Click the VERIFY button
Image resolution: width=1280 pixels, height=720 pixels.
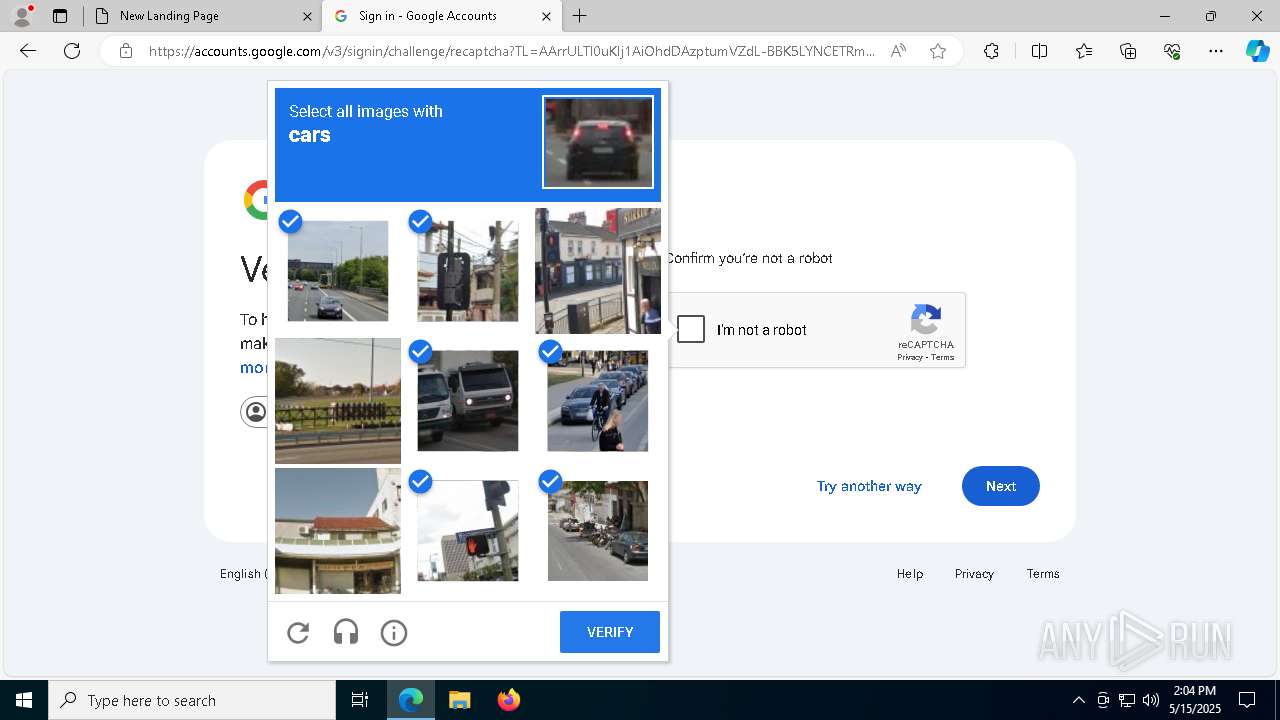[610, 632]
